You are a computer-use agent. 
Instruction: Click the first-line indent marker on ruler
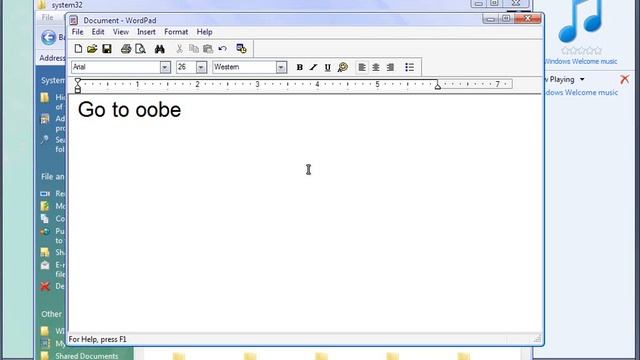[x=78, y=81]
